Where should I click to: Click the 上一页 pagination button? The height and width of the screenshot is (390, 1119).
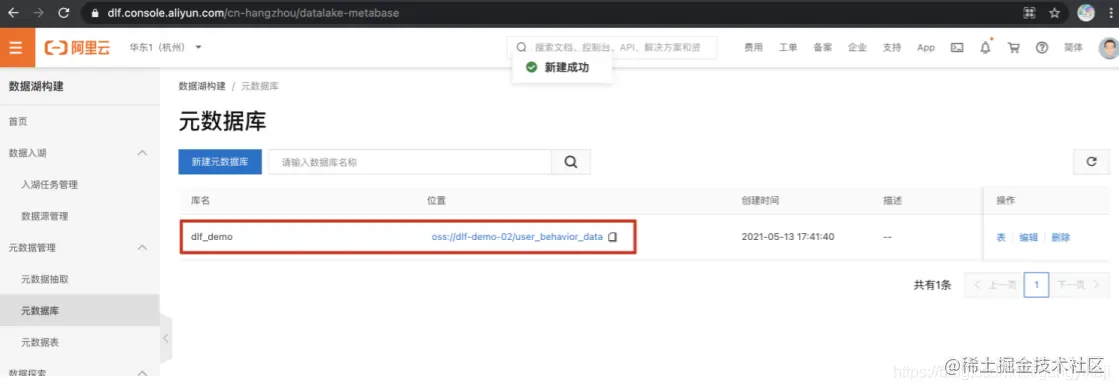993,284
